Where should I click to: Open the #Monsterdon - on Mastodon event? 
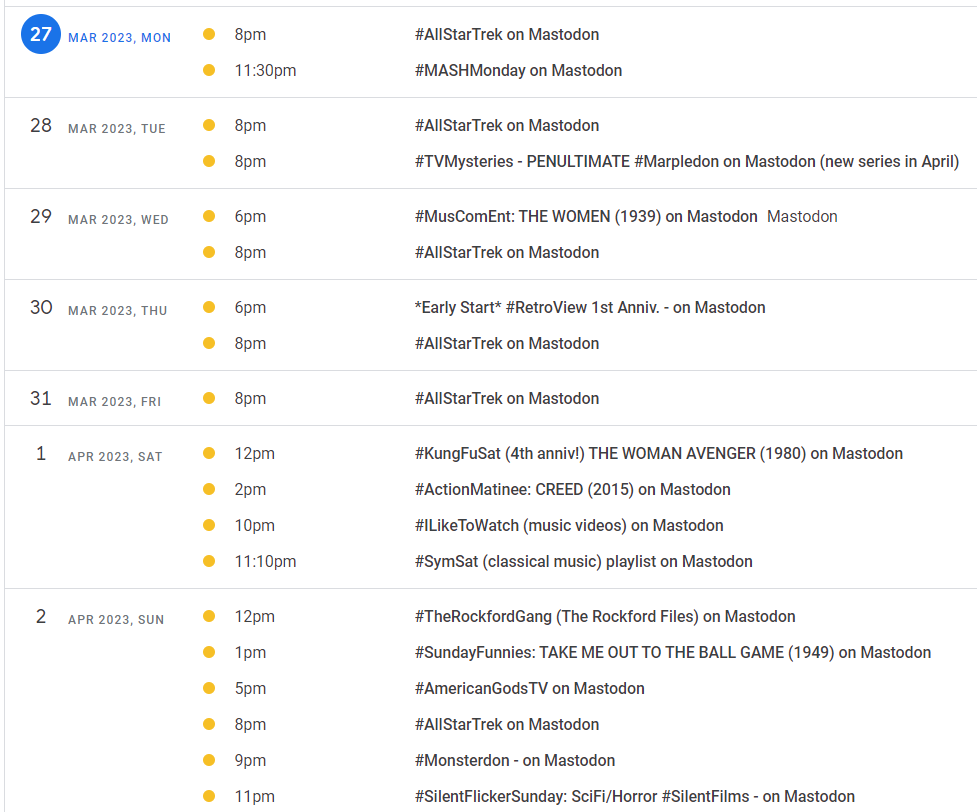click(515, 761)
